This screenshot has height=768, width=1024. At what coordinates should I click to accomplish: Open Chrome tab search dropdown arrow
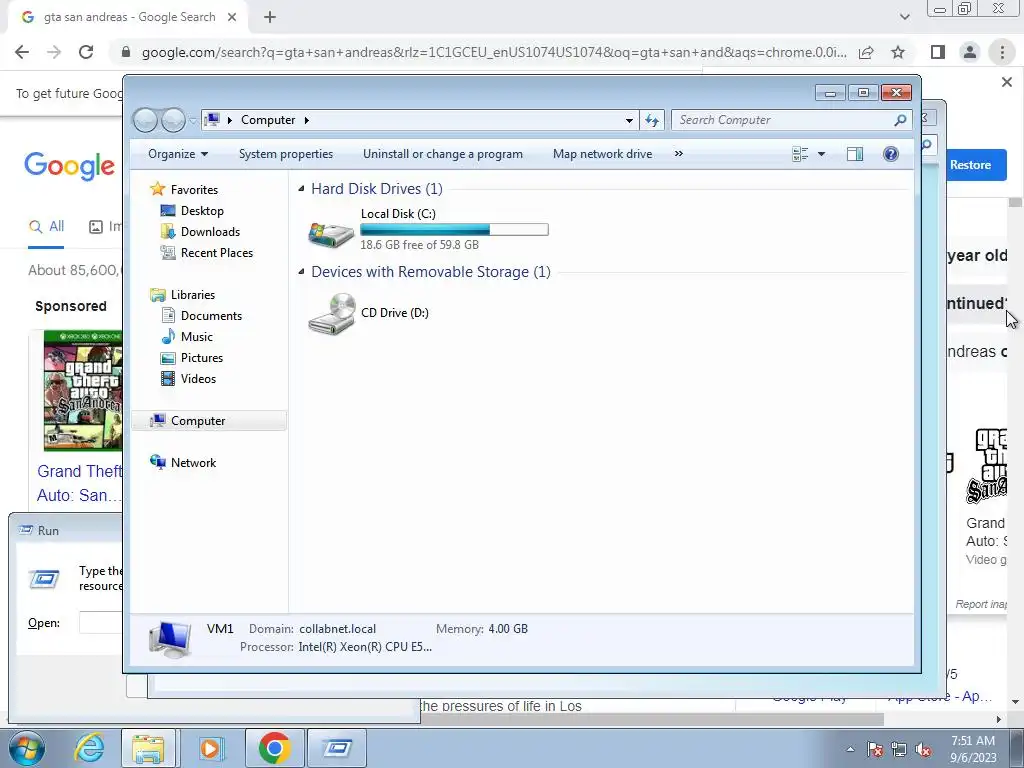(904, 17)
